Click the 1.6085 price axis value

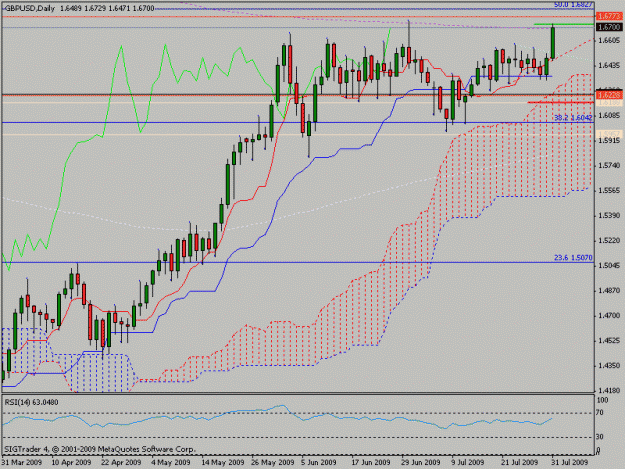point(609,116)
